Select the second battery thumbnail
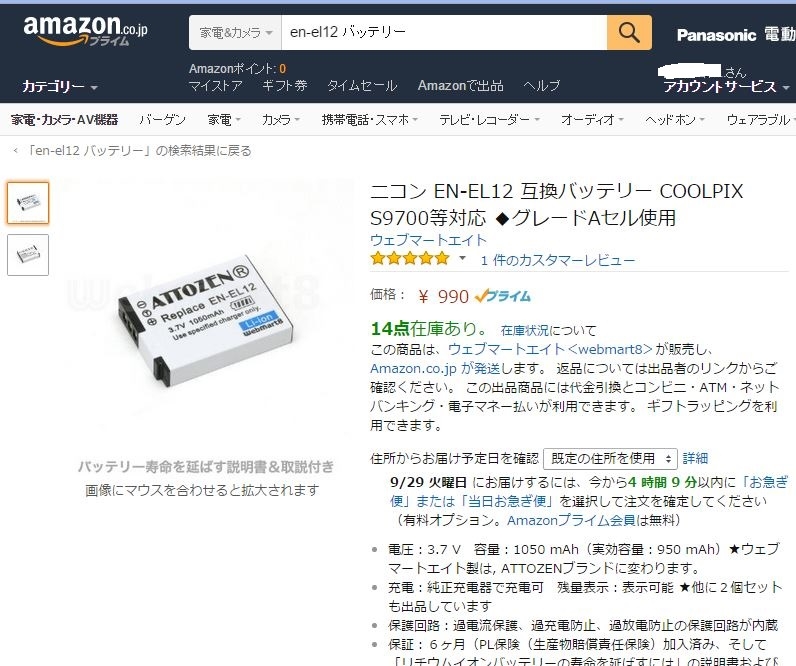 28,255
